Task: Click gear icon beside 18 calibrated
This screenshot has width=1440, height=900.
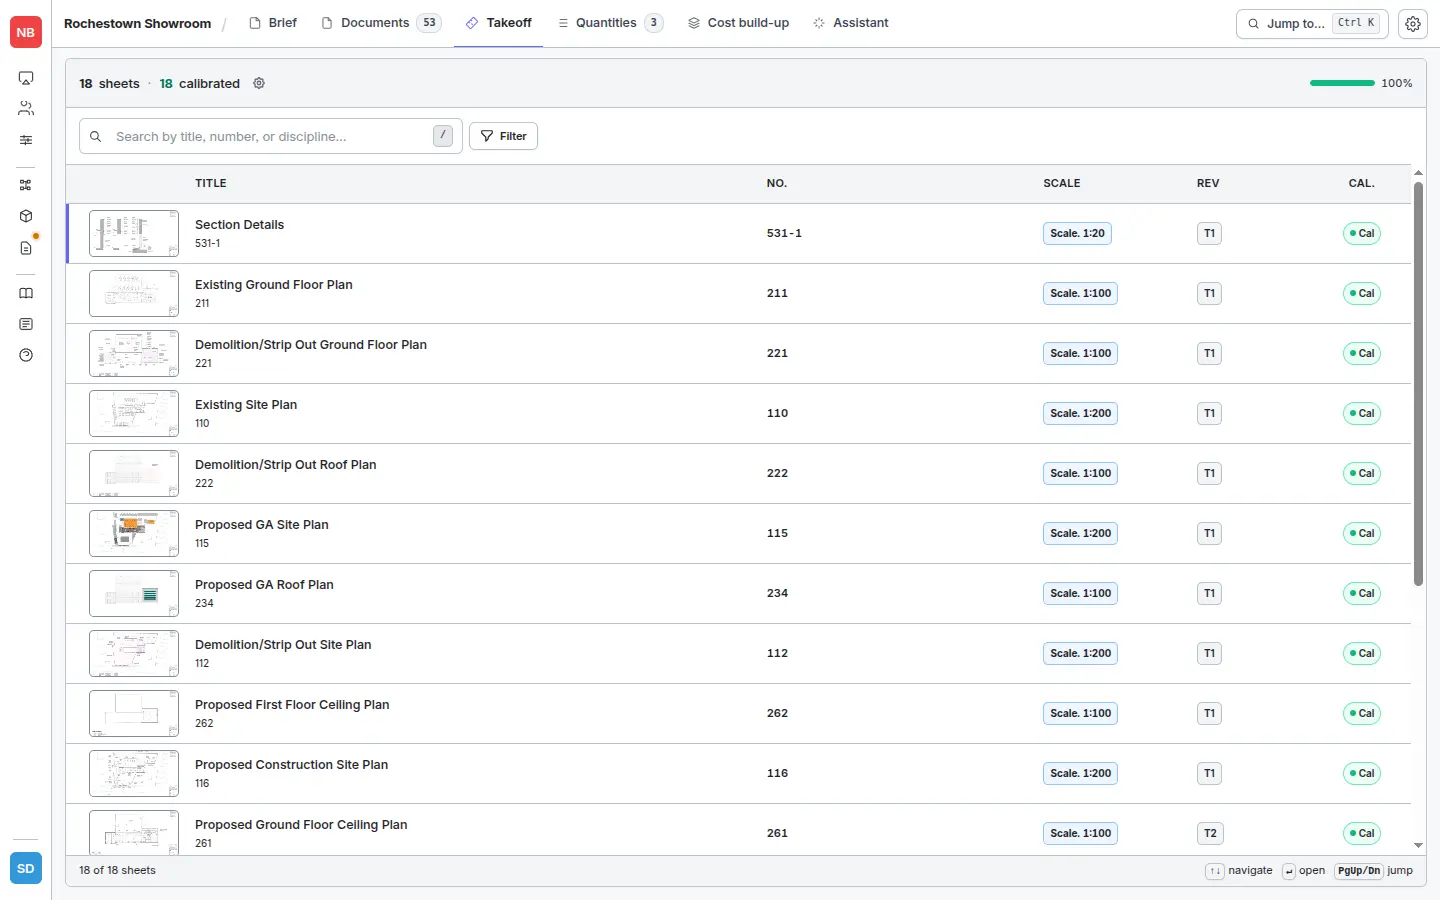Action: [x=259, y=83]
